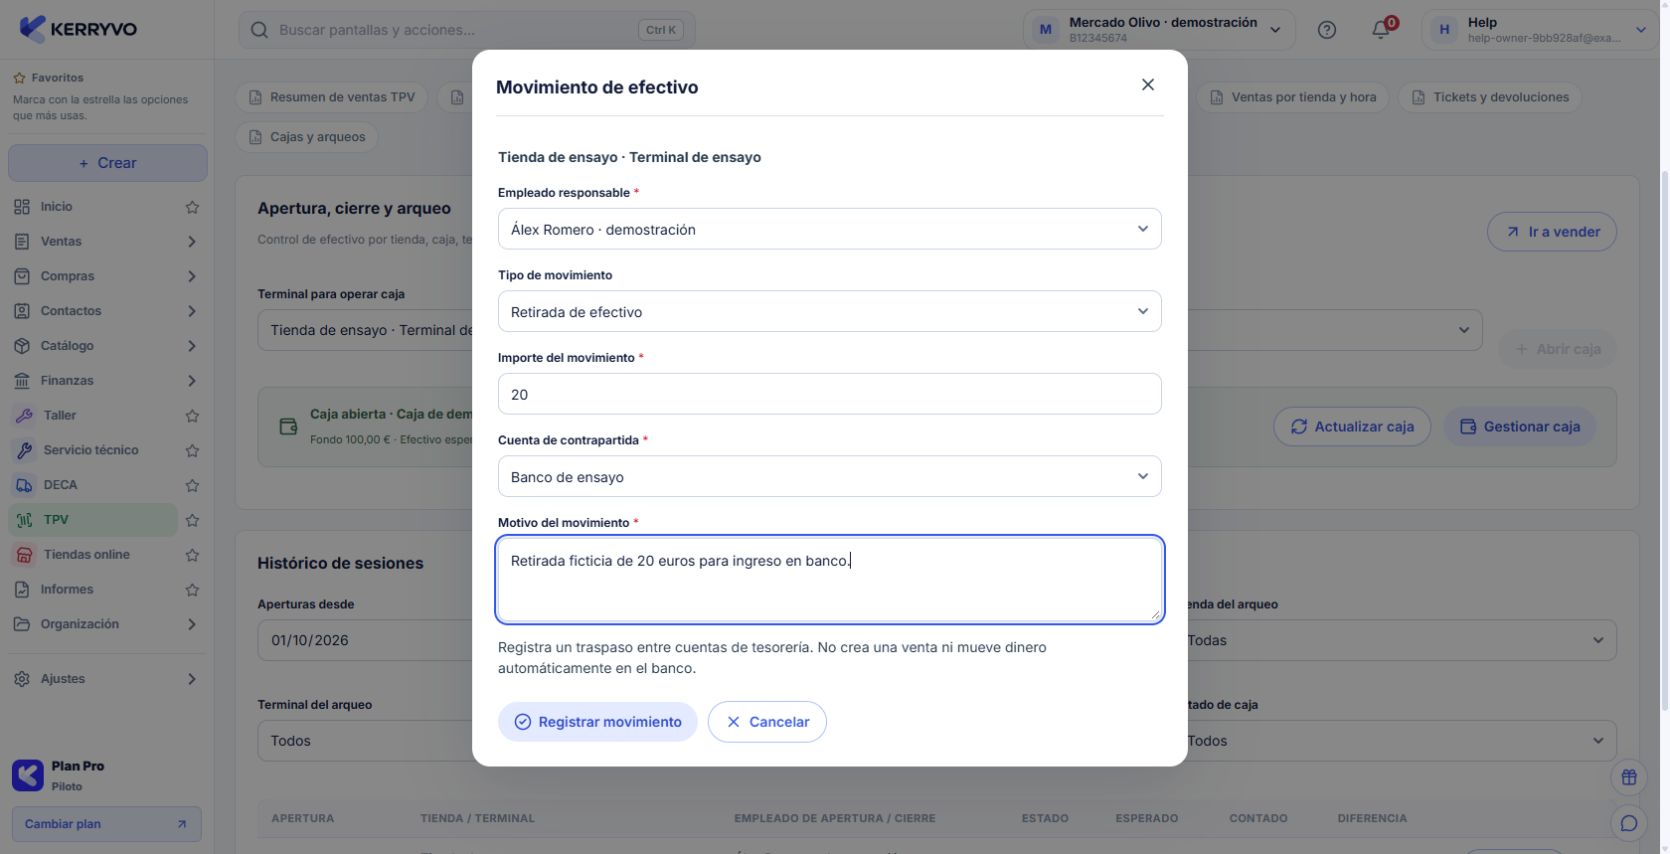Click the Crear button
Viewport: 1670px width, 854px height.
(x=108, y=163)
